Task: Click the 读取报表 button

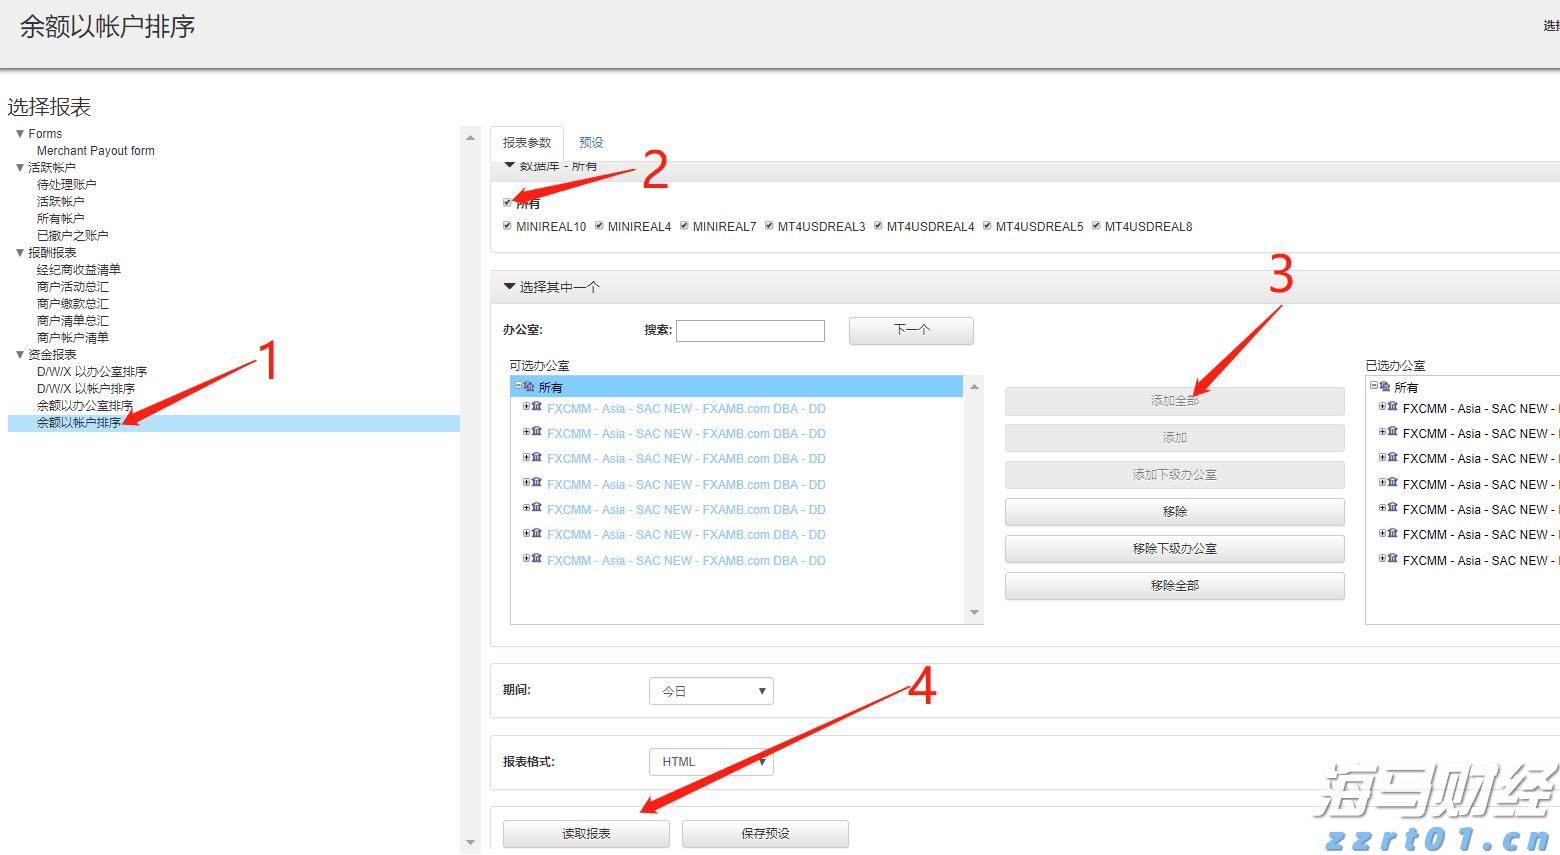Action: 585,833
